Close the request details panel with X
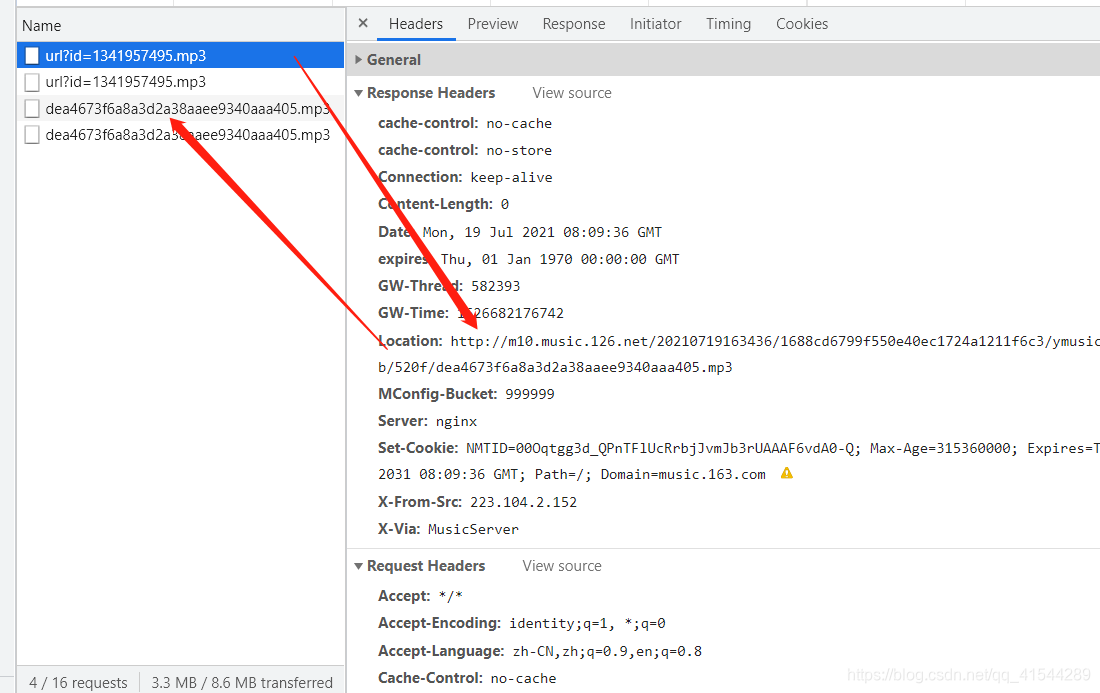1100x693 pixels. click(x=363, y=23)
